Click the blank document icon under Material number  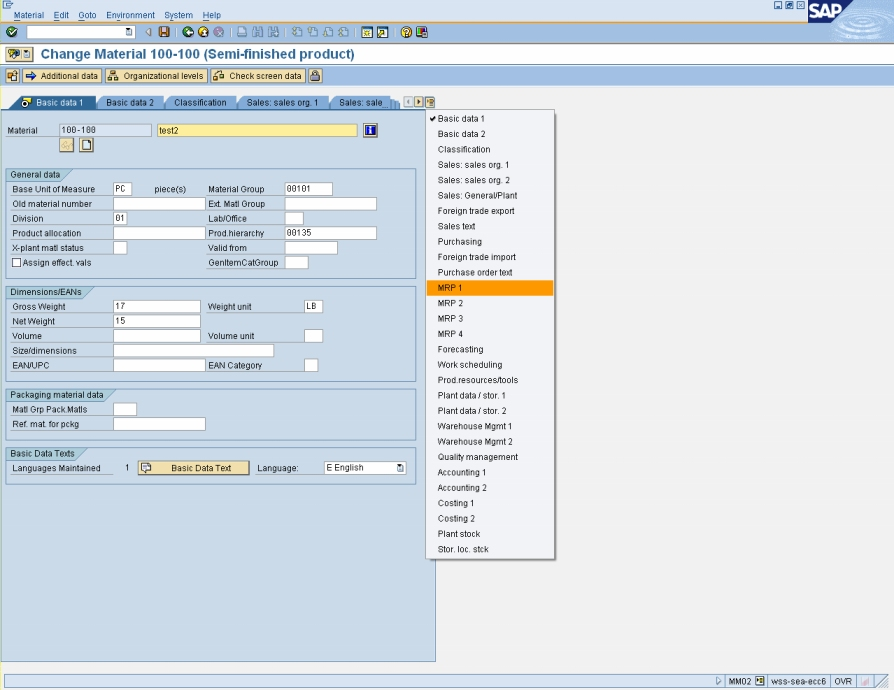86,145
